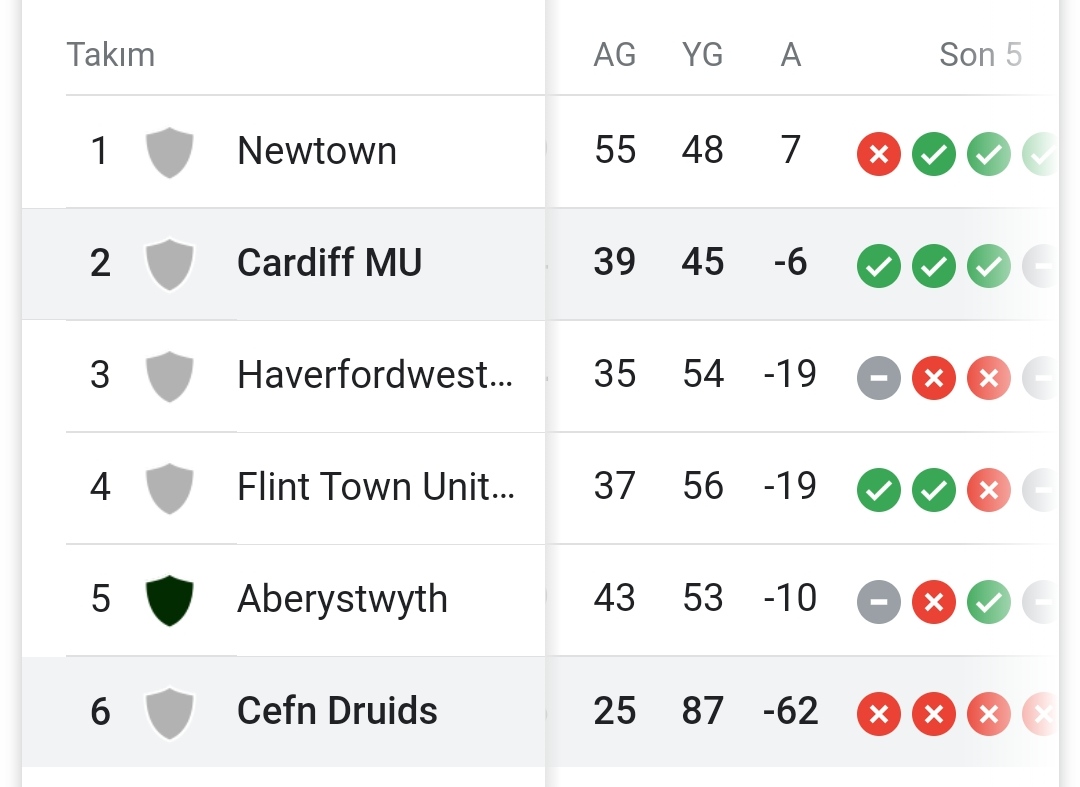Screen dimensions: 1080x787
Task: Select the Flint Town United row
Action: [x=540, y=488]
